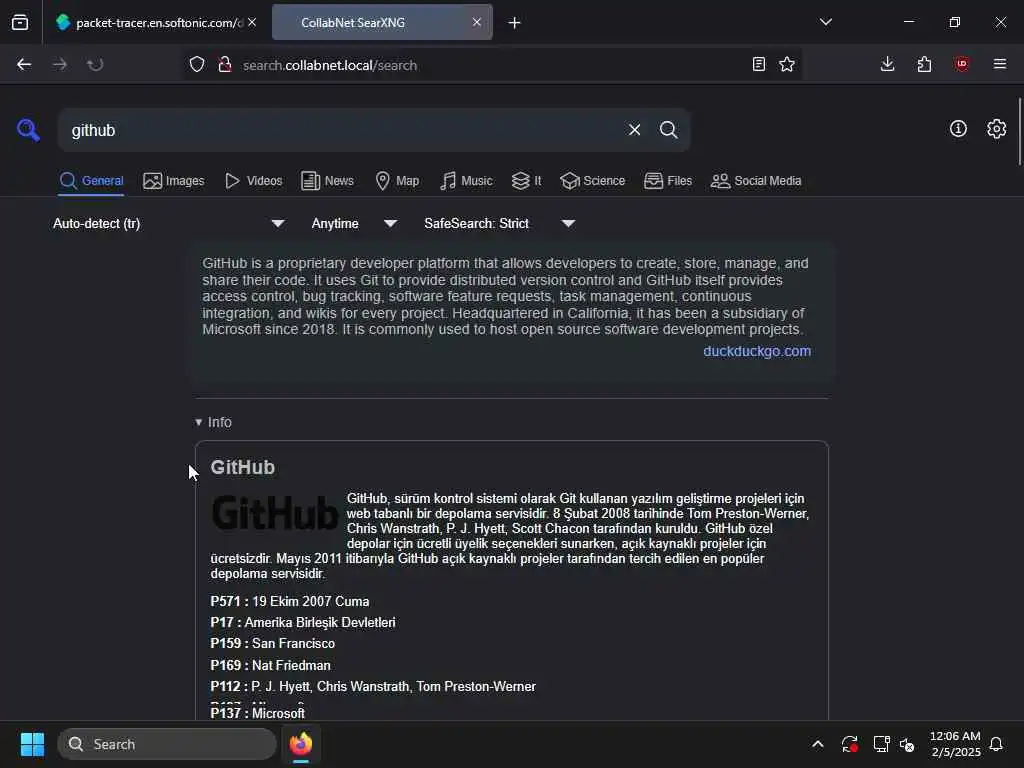The height and width of the screenshot is (768, 1024).
Task: Switch to Files search category
Action: 667,181
